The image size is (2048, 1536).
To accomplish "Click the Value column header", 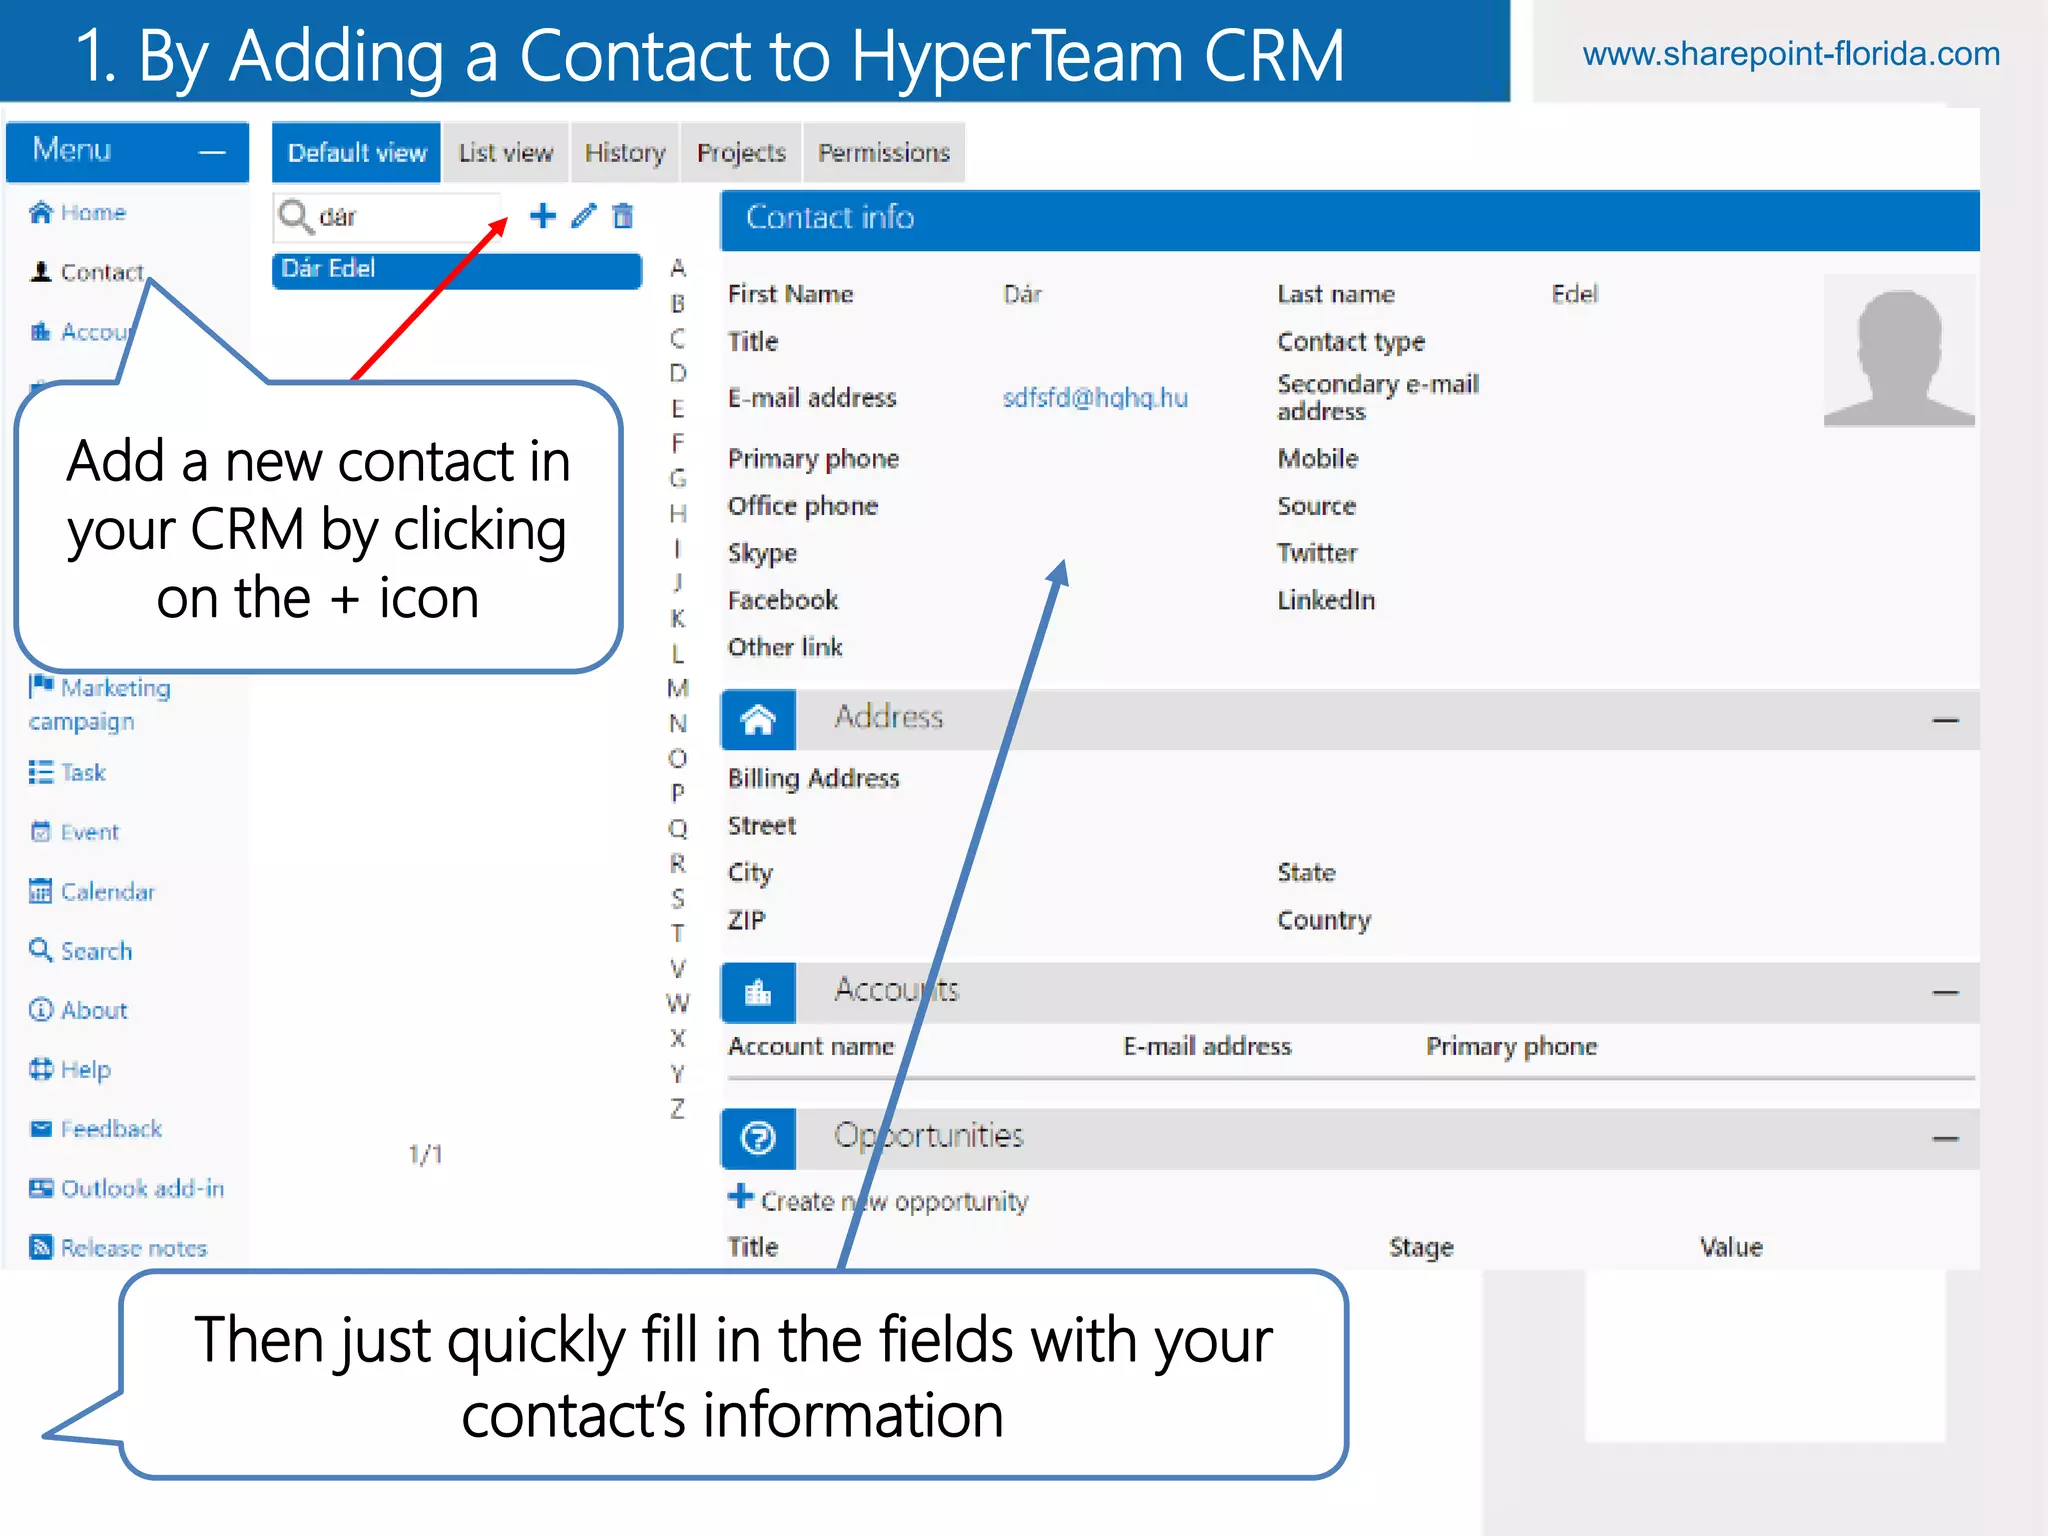I will point(1731,1247).
